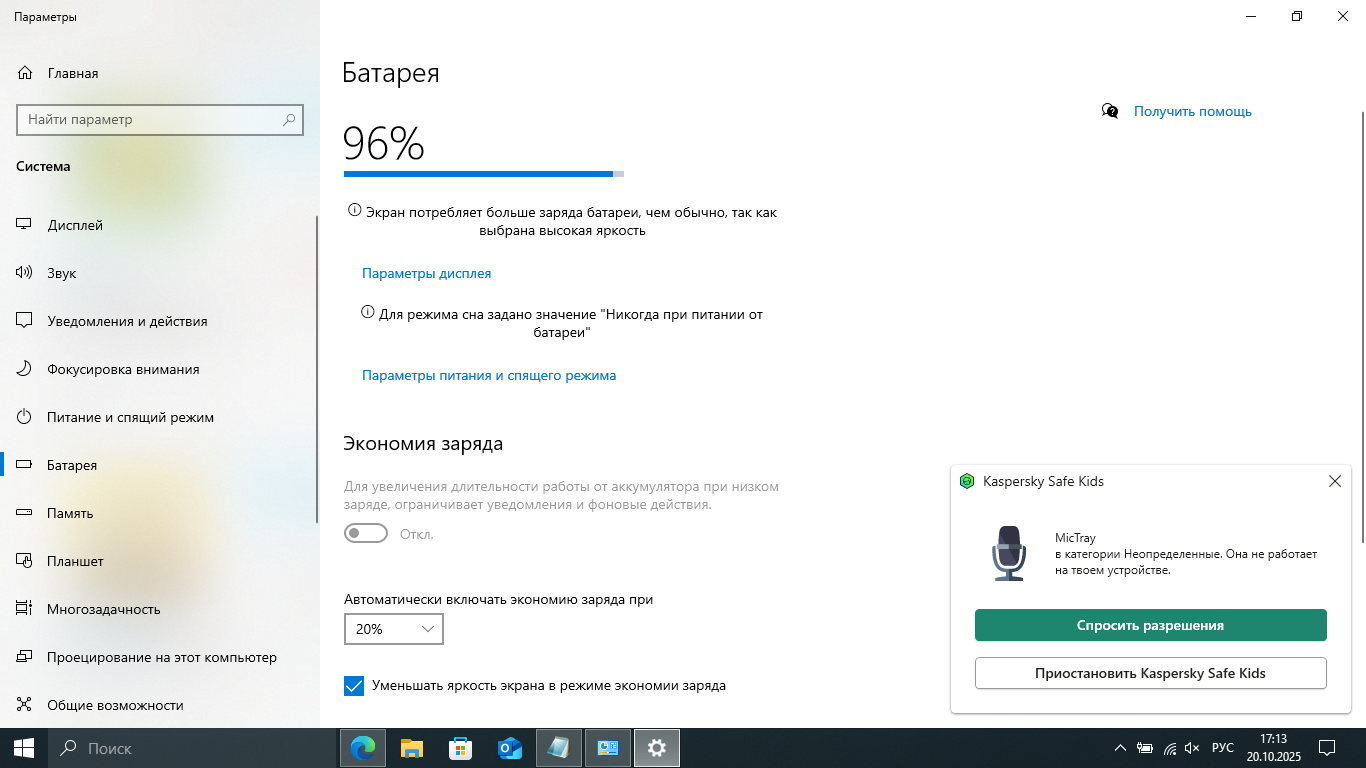Screen dimensions: 1366x768
Task: Click the Найти параметр search field
Action: (x=150, y=119)
